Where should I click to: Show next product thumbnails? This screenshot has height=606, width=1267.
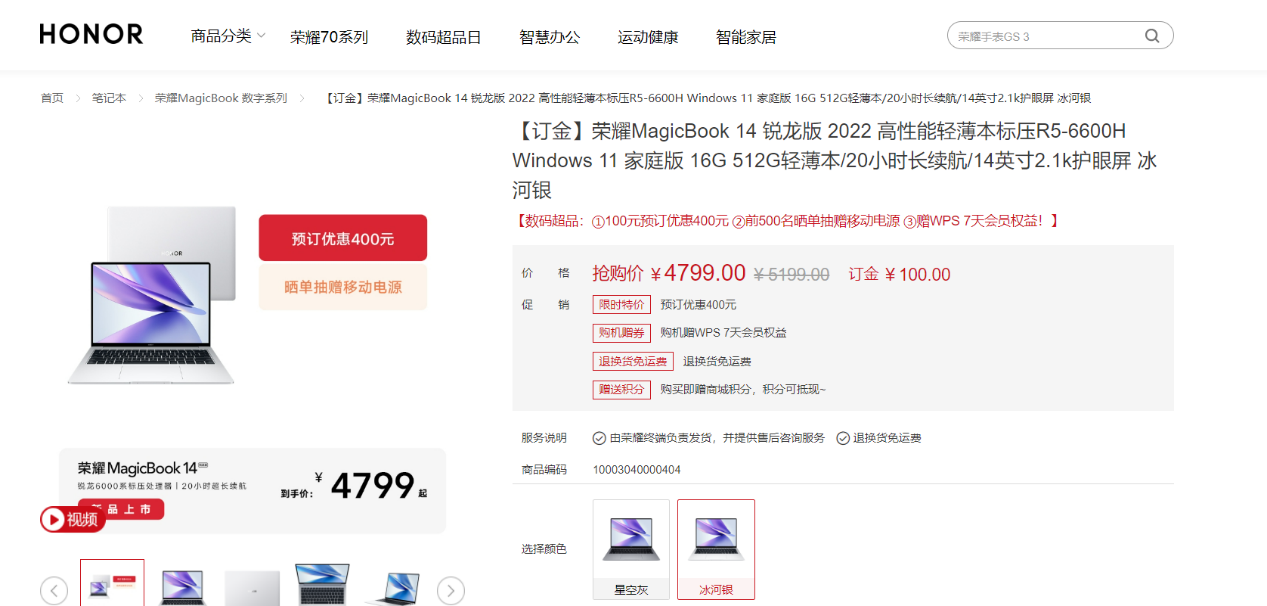(451, 590)
